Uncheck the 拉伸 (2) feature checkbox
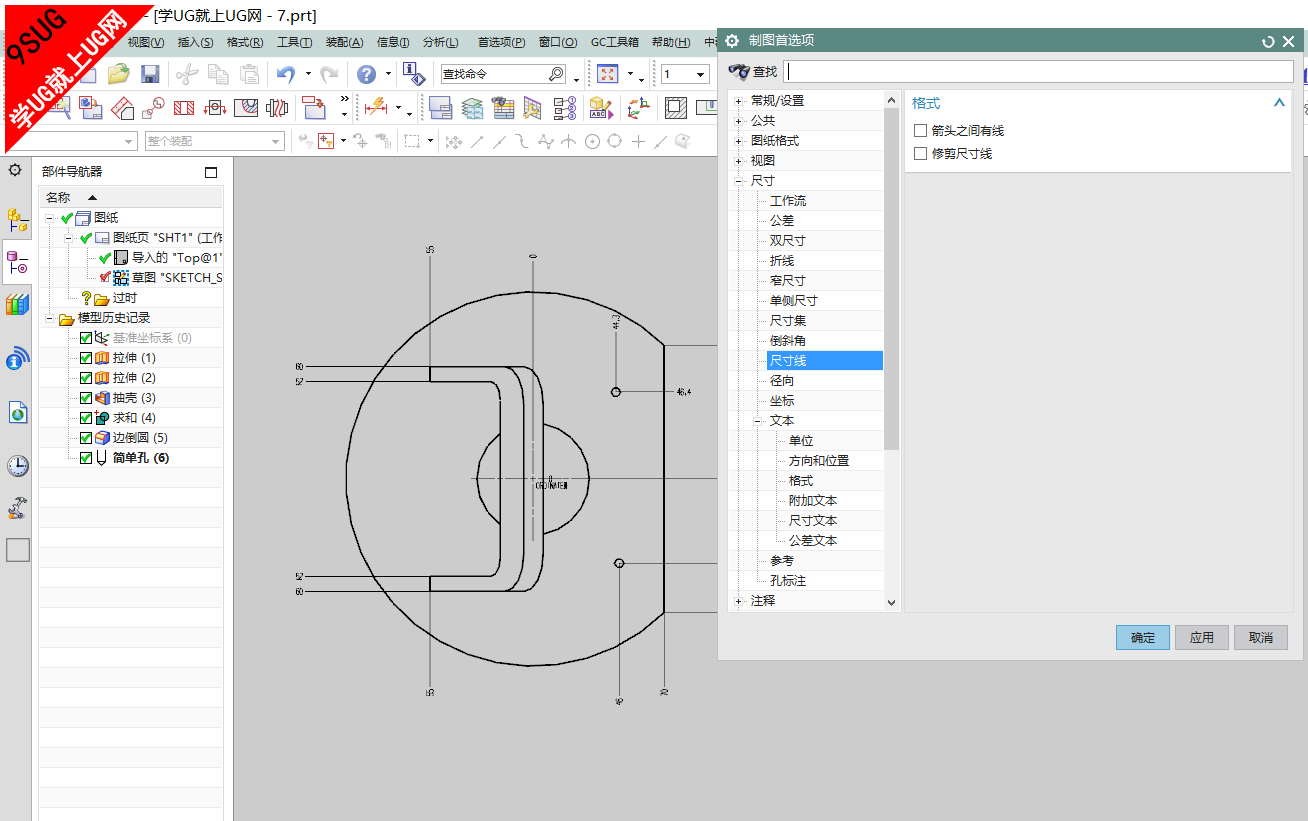Screen dimensions: 1308x821 pos(86,378)
